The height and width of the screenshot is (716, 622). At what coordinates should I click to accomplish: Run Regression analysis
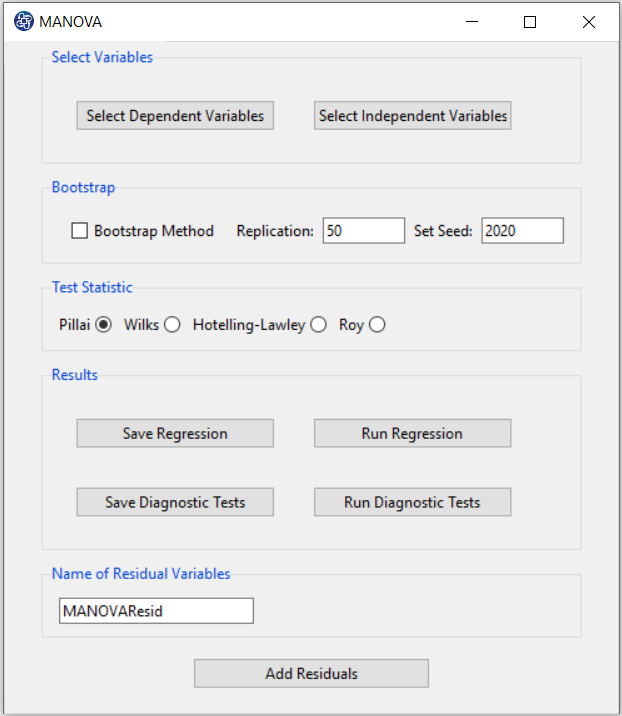[413, 433]
